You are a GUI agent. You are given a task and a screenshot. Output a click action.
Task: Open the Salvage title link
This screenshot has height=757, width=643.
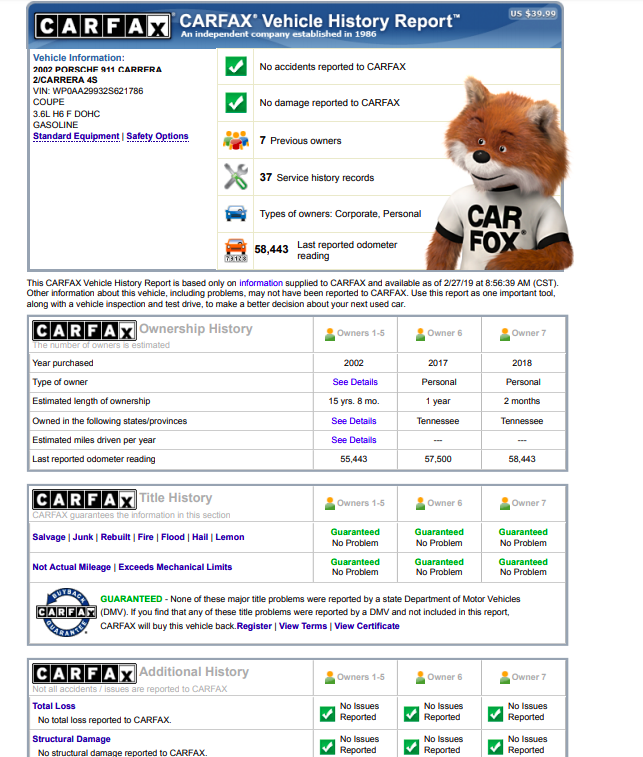coord(49,537)
